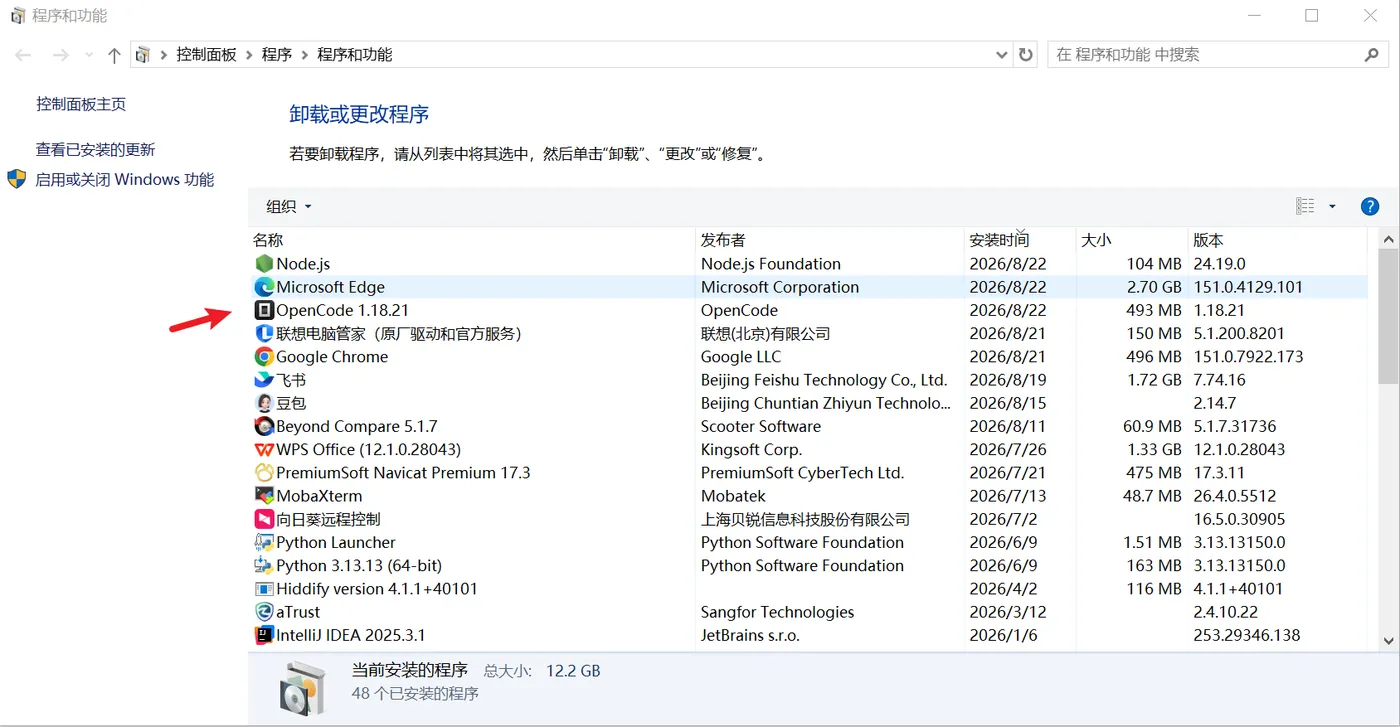Click the change view layout icon
Image resolution: width=1400 pixels, height=727 pixels.
[1305, 206]
